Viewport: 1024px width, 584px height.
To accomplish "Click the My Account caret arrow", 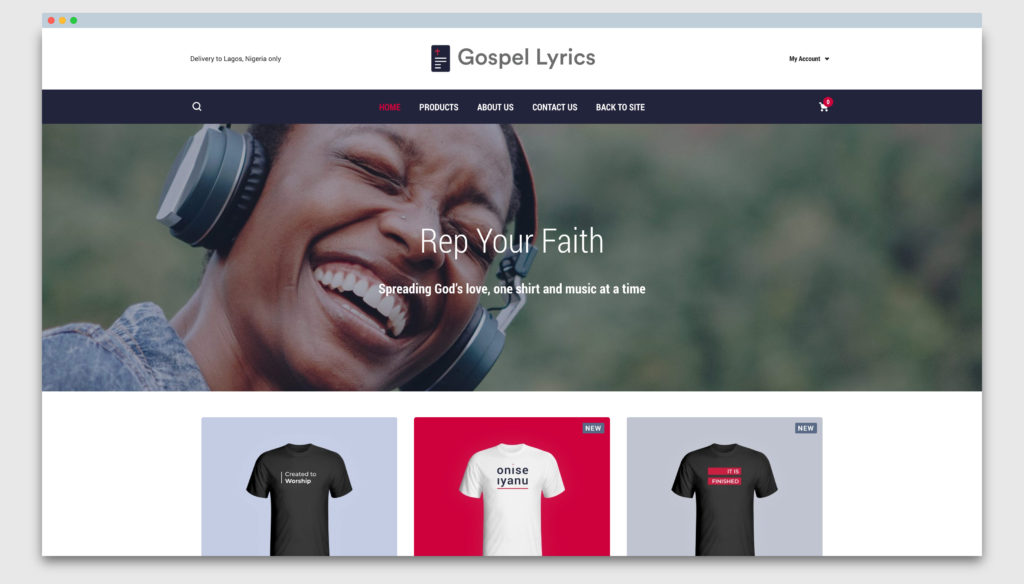I will 827,59.
